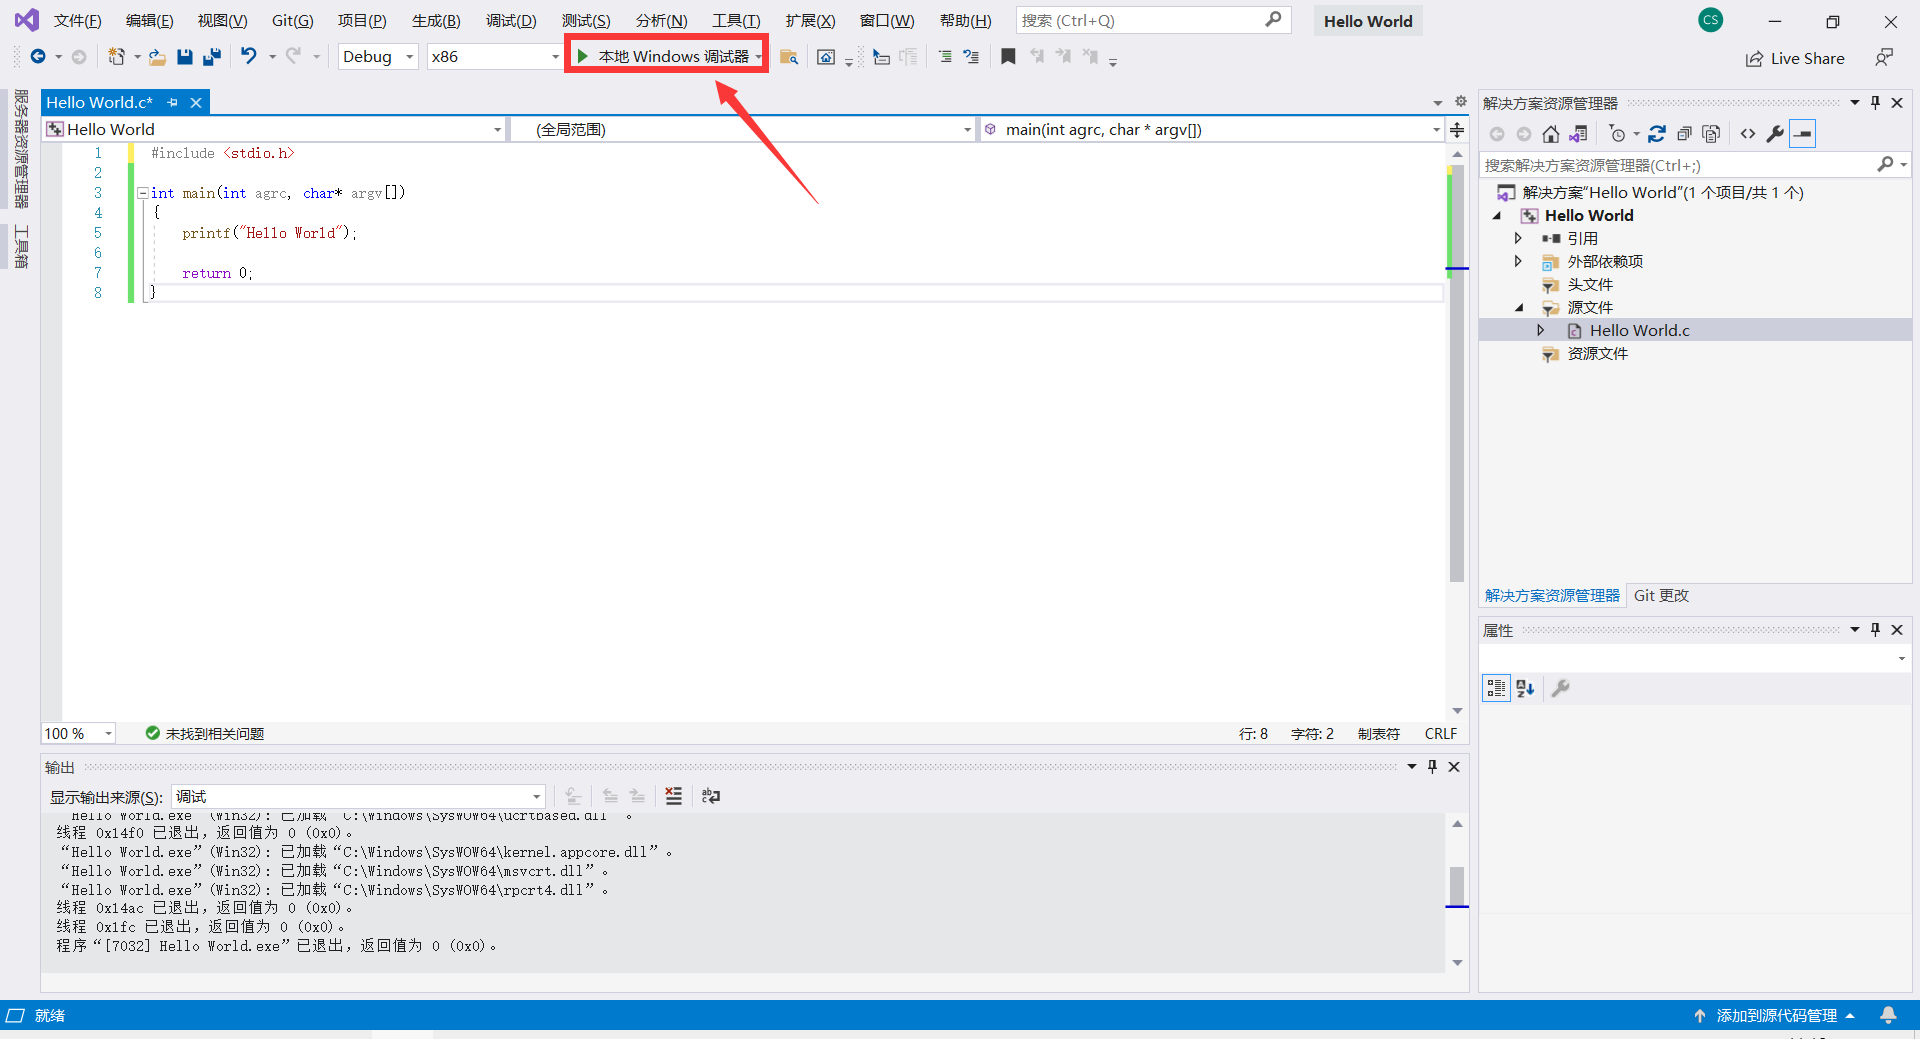Open Solution Explorer properties wrench icon

coord(1775,133)
